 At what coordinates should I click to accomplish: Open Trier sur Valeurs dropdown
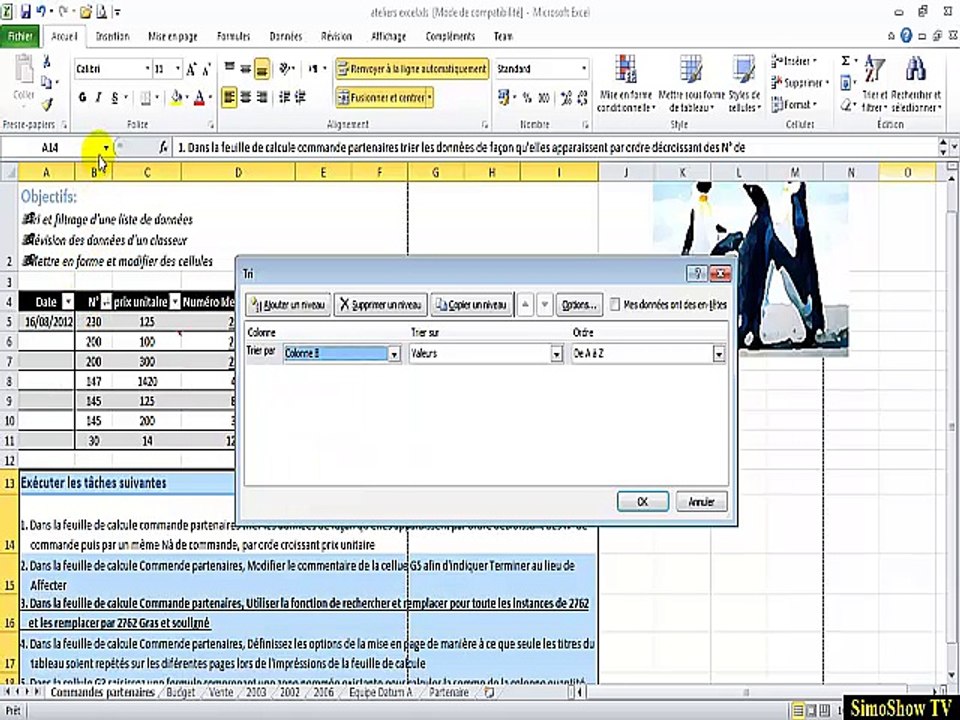pyautogui.click(x=556, y=354)
